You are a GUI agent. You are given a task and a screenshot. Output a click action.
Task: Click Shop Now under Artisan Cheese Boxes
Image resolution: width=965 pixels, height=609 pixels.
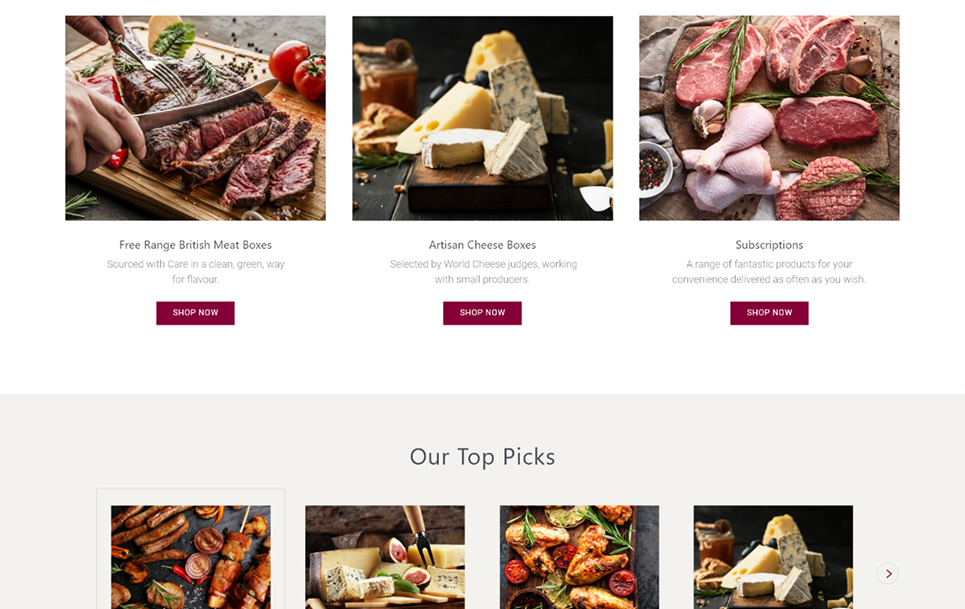[x=482, y=312]
